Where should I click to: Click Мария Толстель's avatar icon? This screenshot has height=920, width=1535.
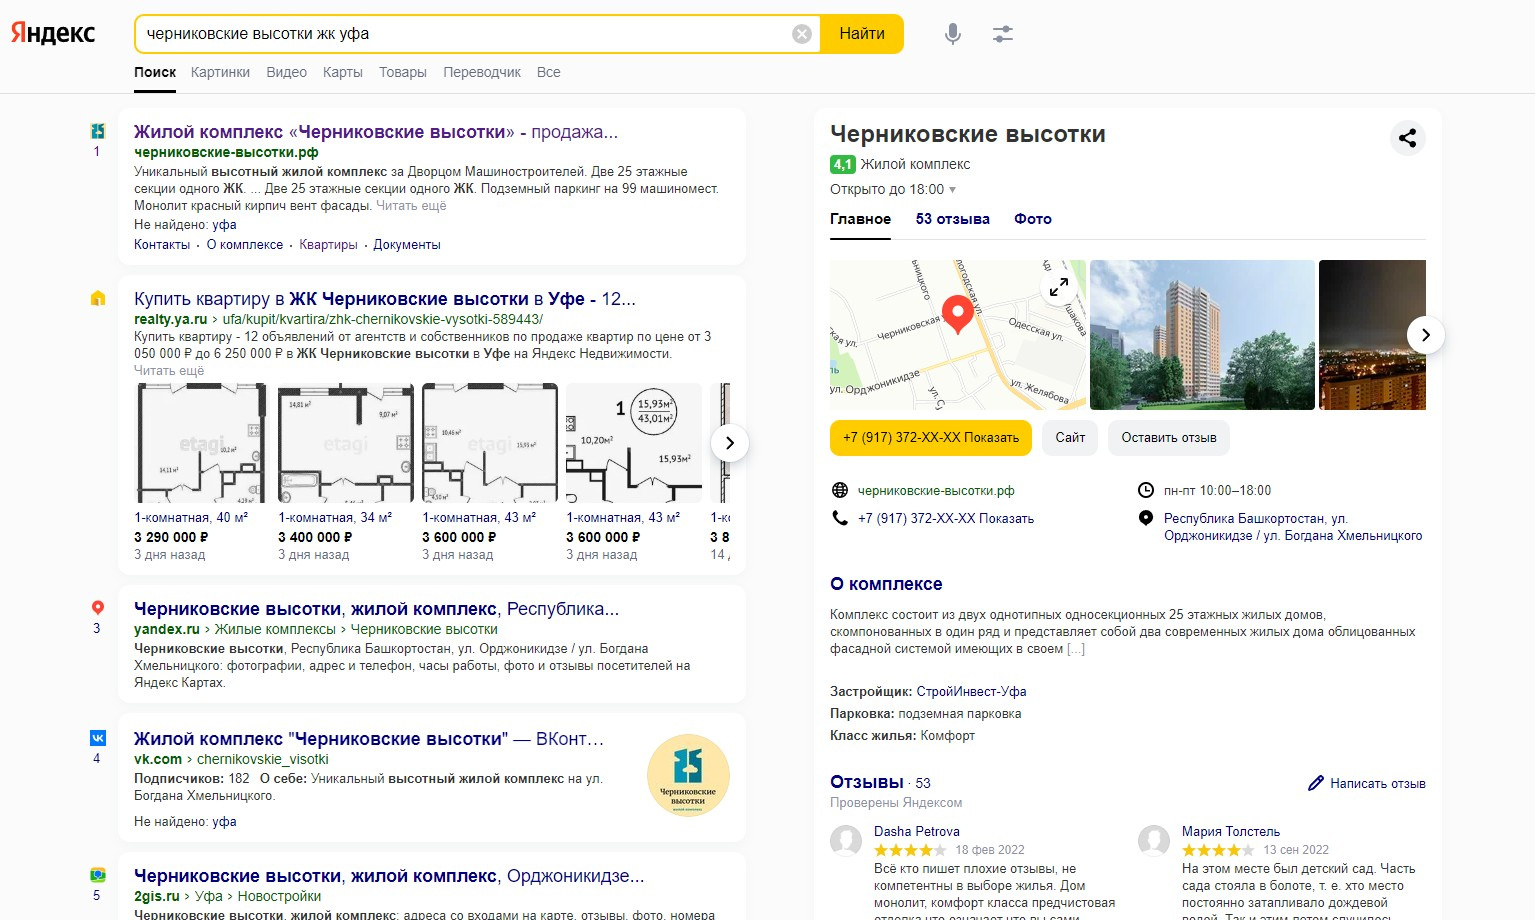coord(1154,840)
